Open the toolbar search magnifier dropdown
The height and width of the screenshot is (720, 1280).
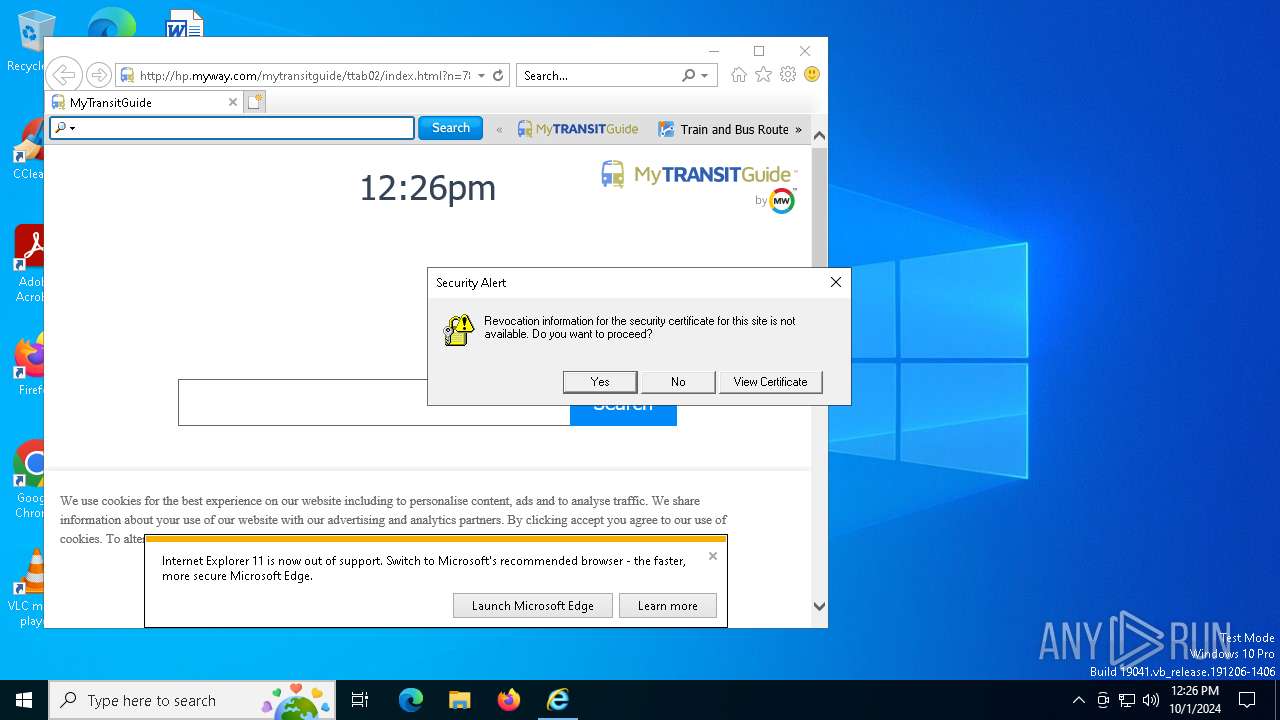tap(64, 128)
